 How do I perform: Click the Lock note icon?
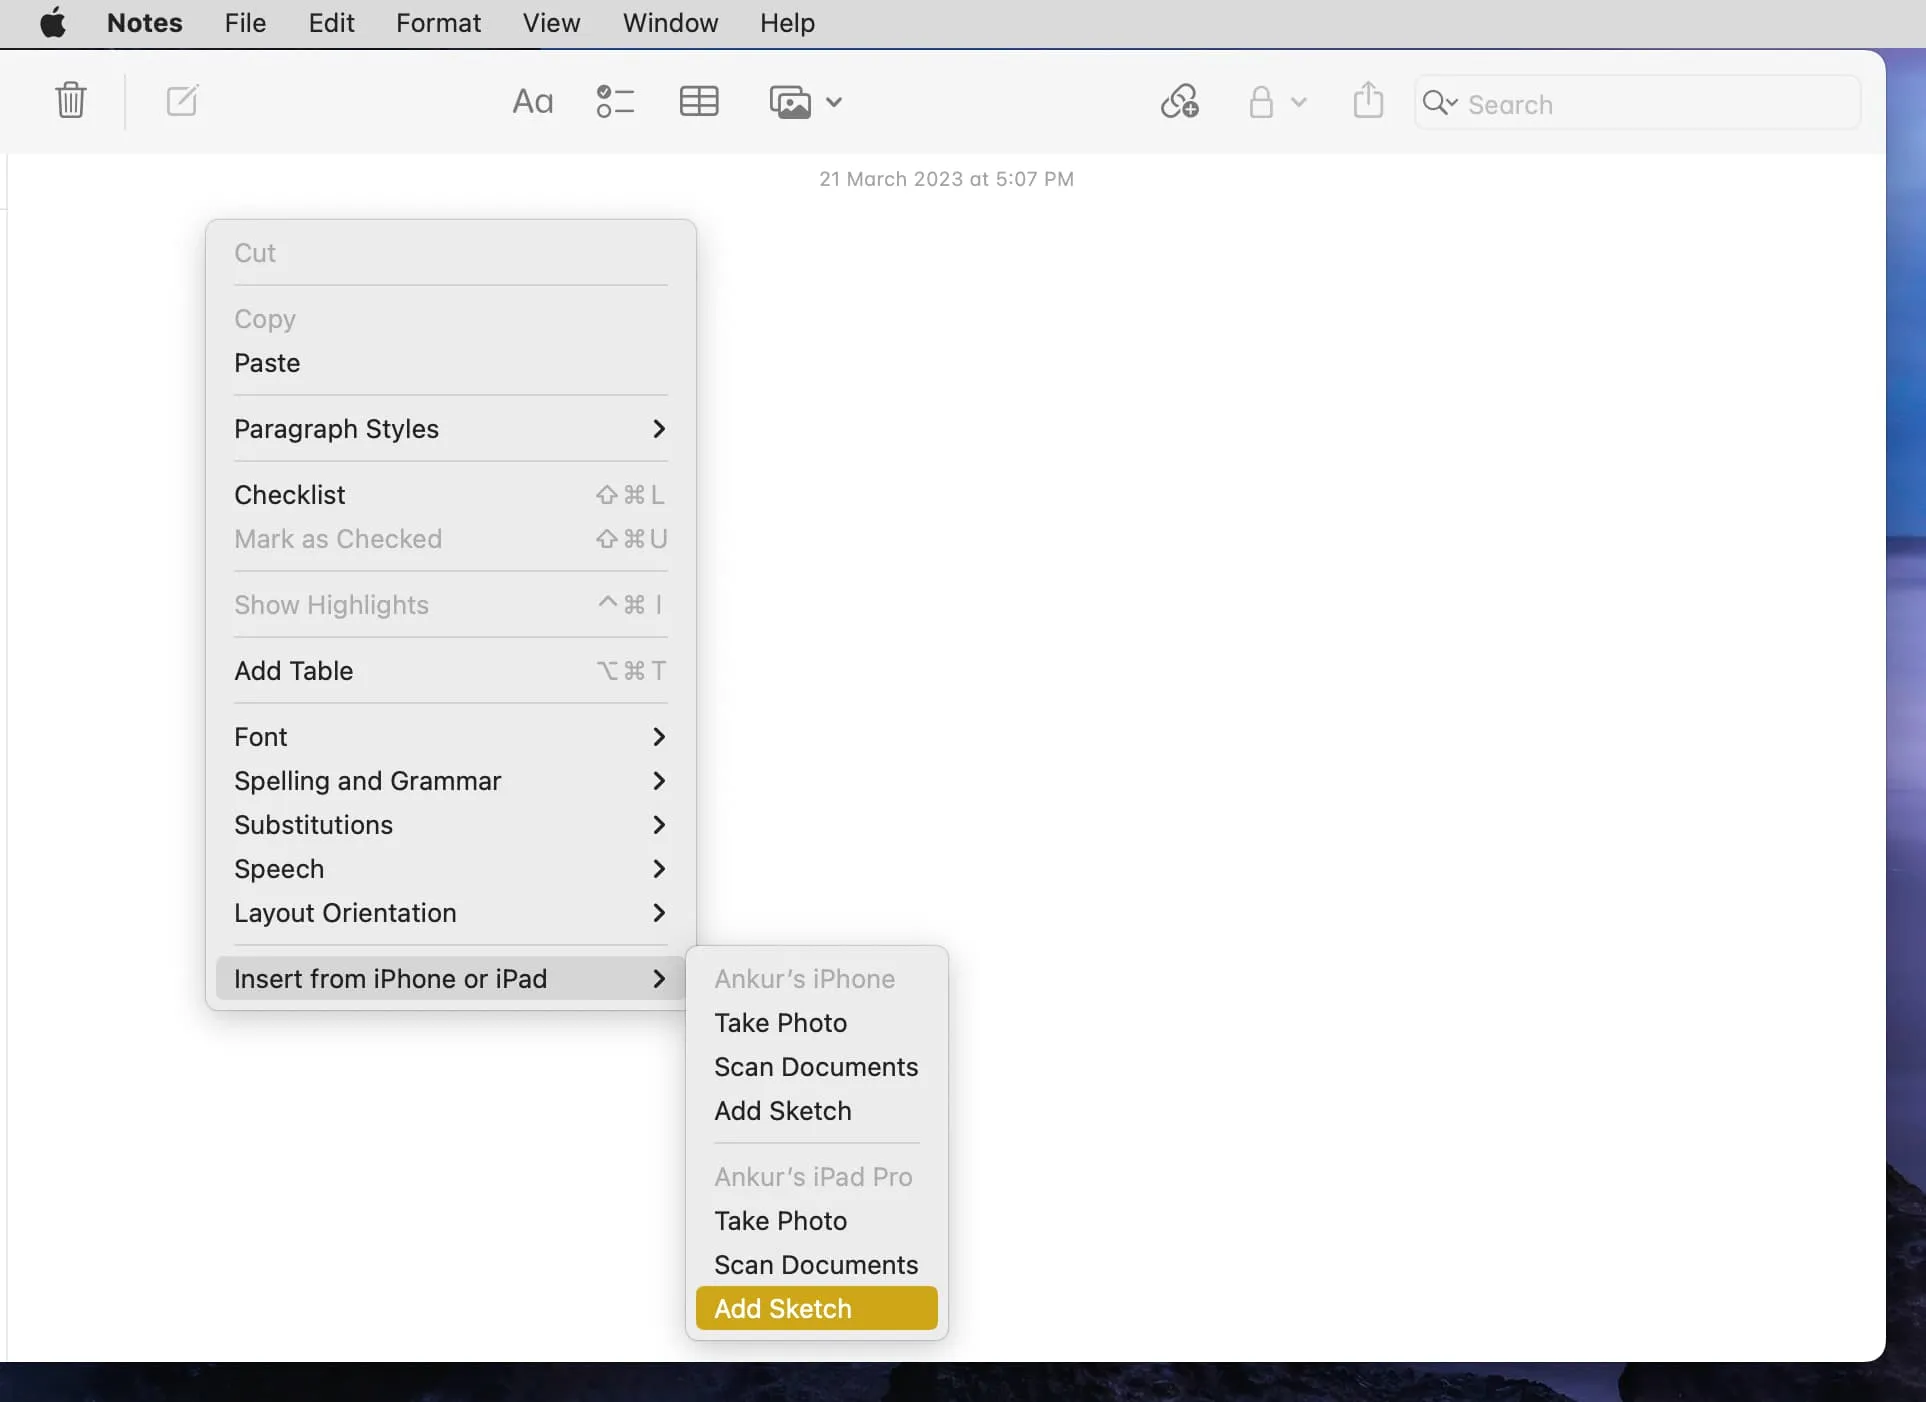[x=1262, y=100]
